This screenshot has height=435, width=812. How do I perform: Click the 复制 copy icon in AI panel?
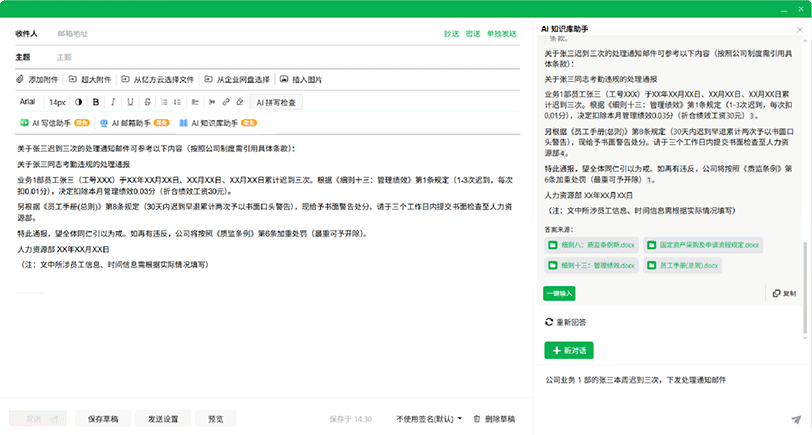point(783,293)
